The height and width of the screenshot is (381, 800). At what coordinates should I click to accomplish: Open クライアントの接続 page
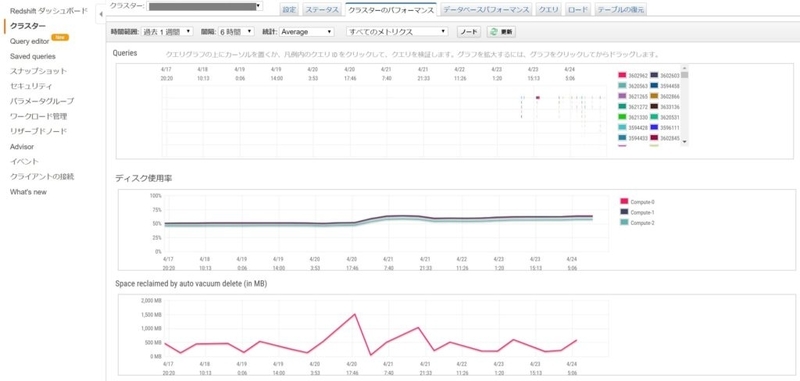[42, 177]
